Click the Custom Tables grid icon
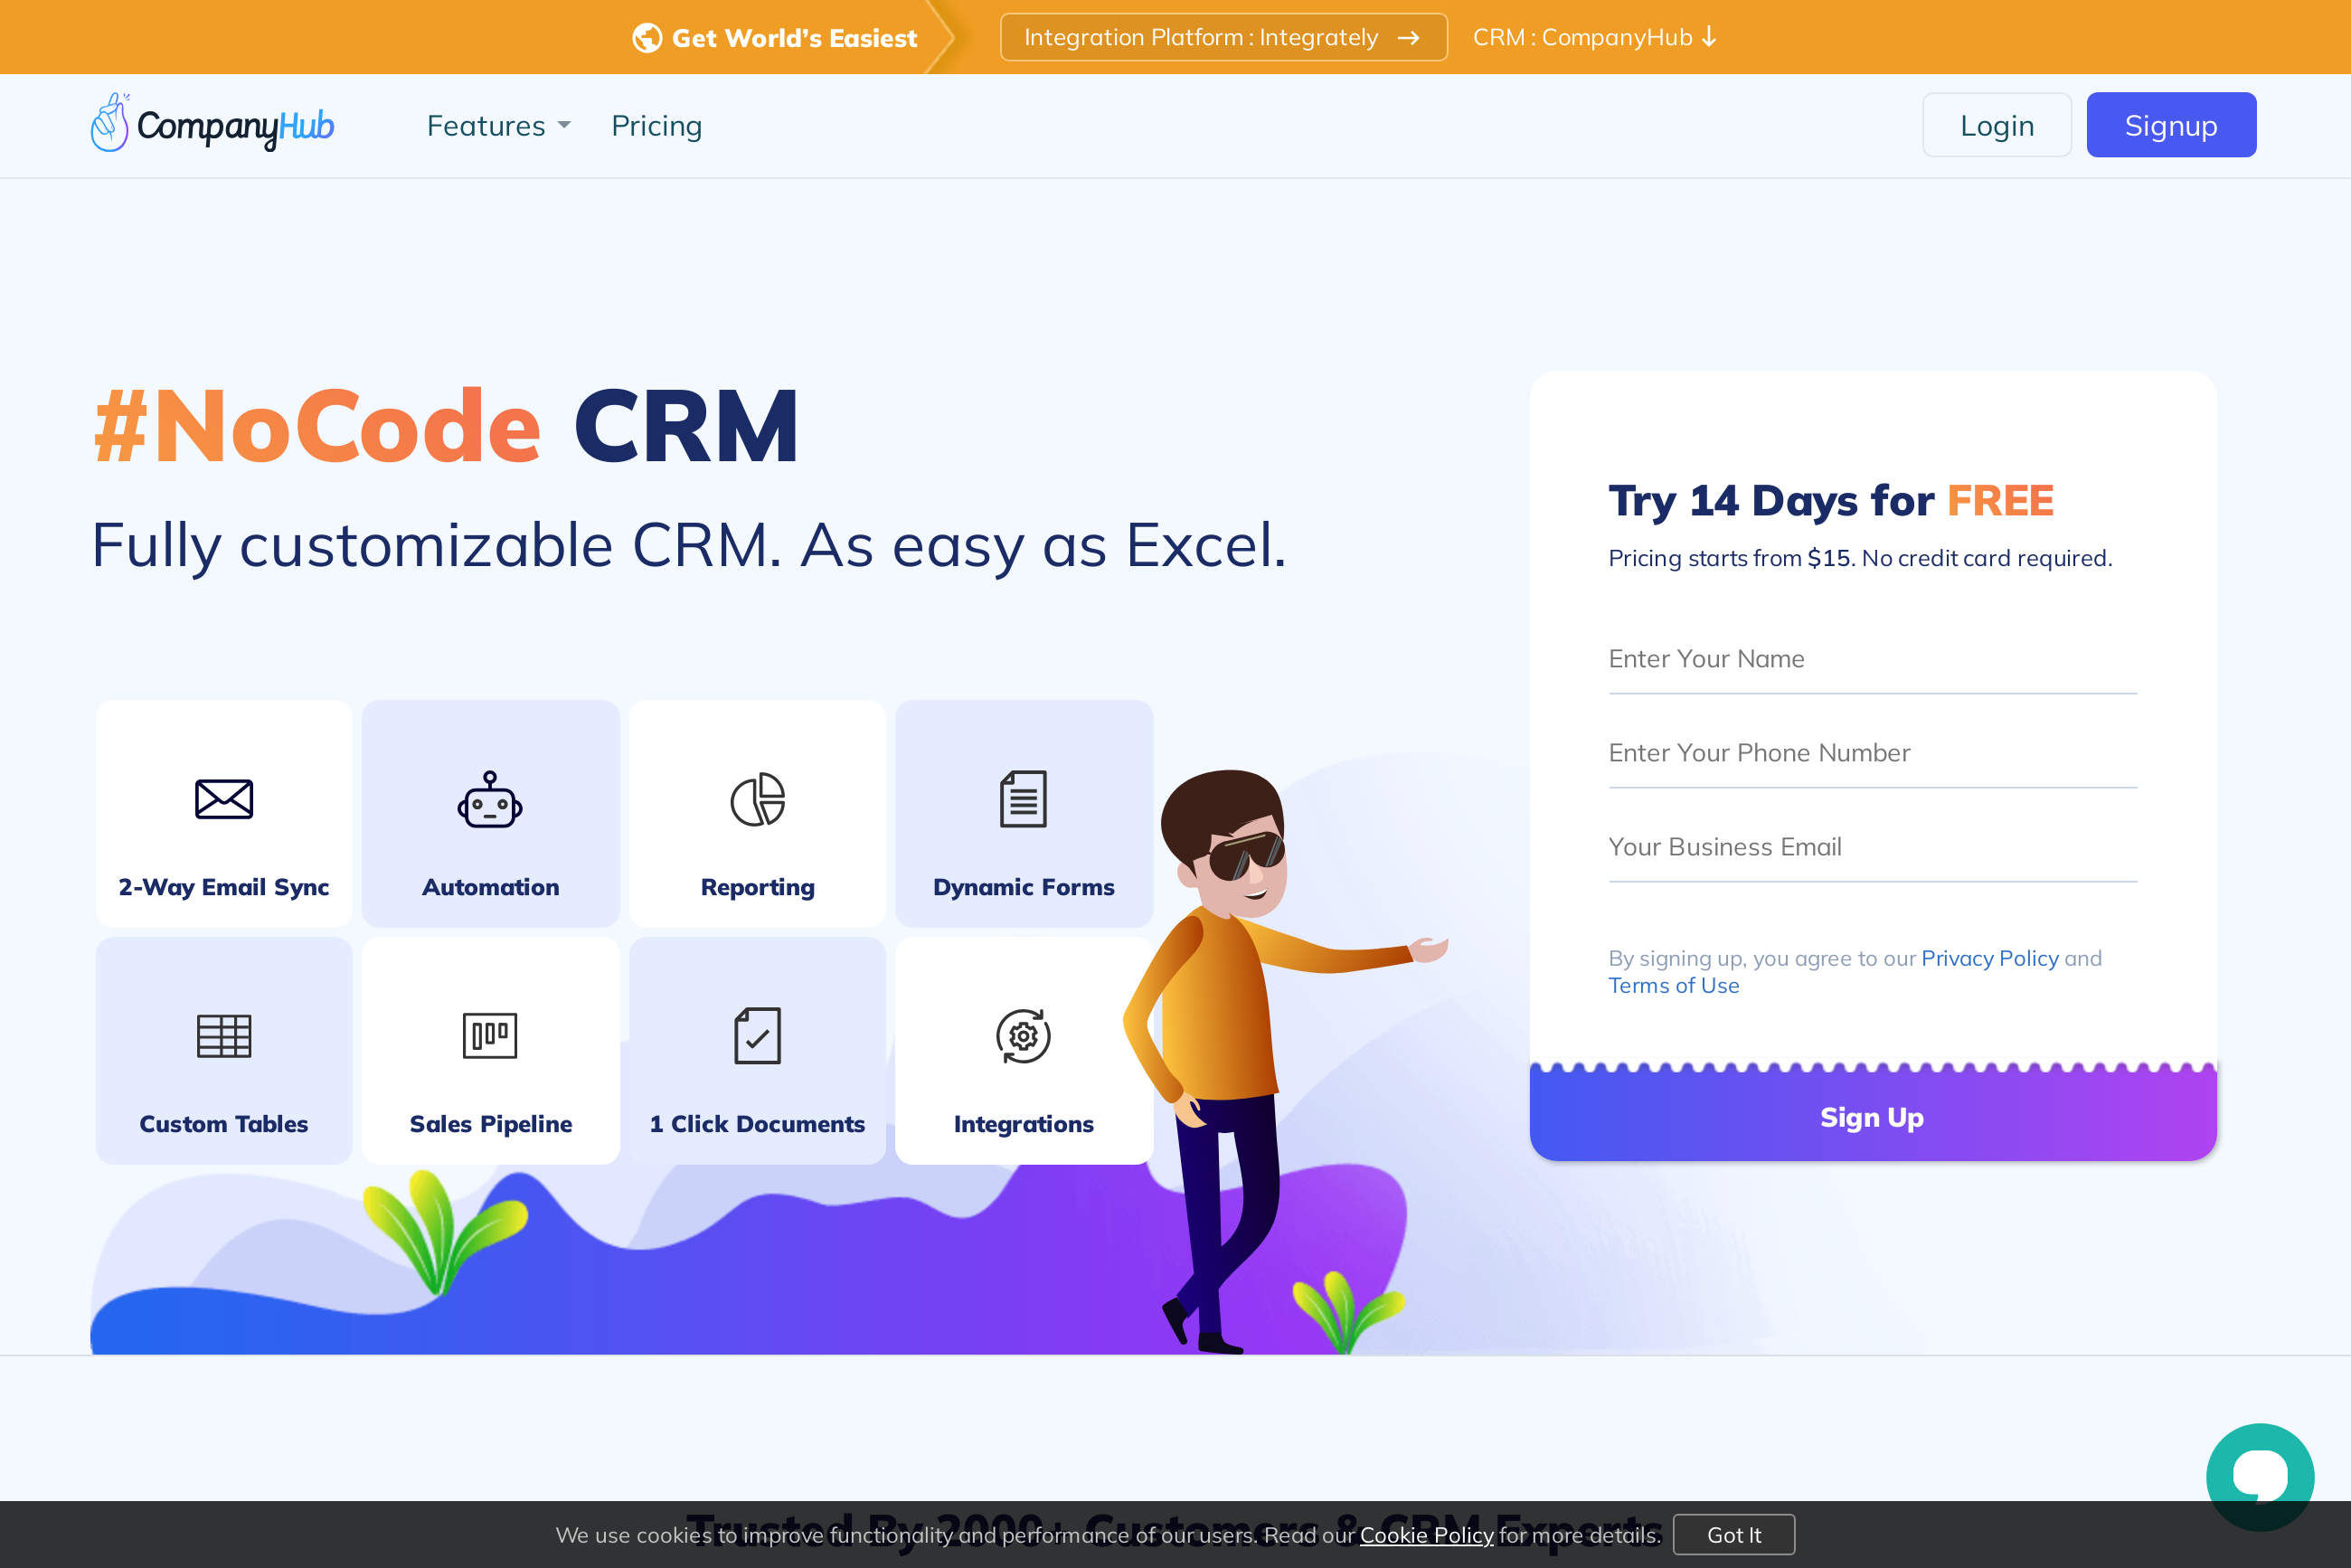The height and width of the screenshot is (1568, 2351). click(223, 1035)
